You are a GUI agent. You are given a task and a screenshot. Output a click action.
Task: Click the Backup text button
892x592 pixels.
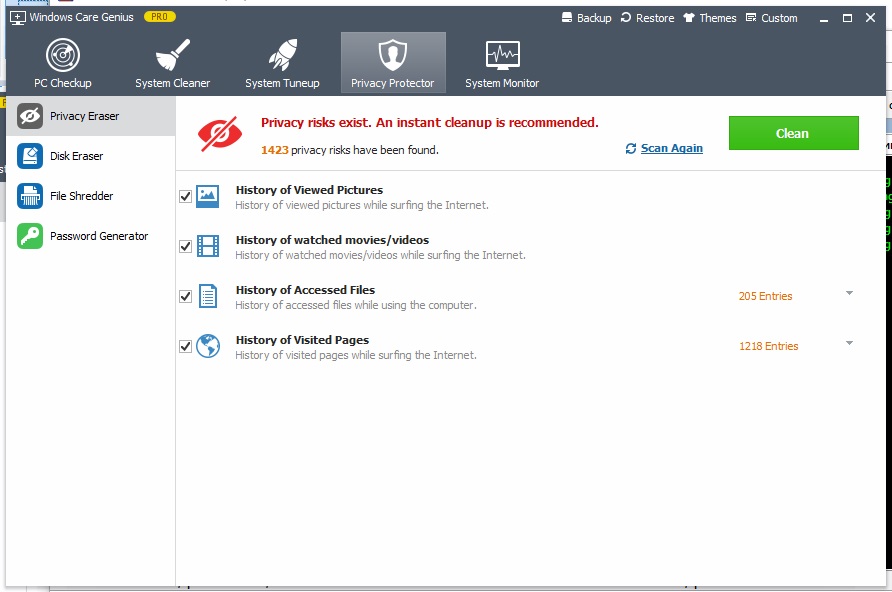(x=594, y=18)
